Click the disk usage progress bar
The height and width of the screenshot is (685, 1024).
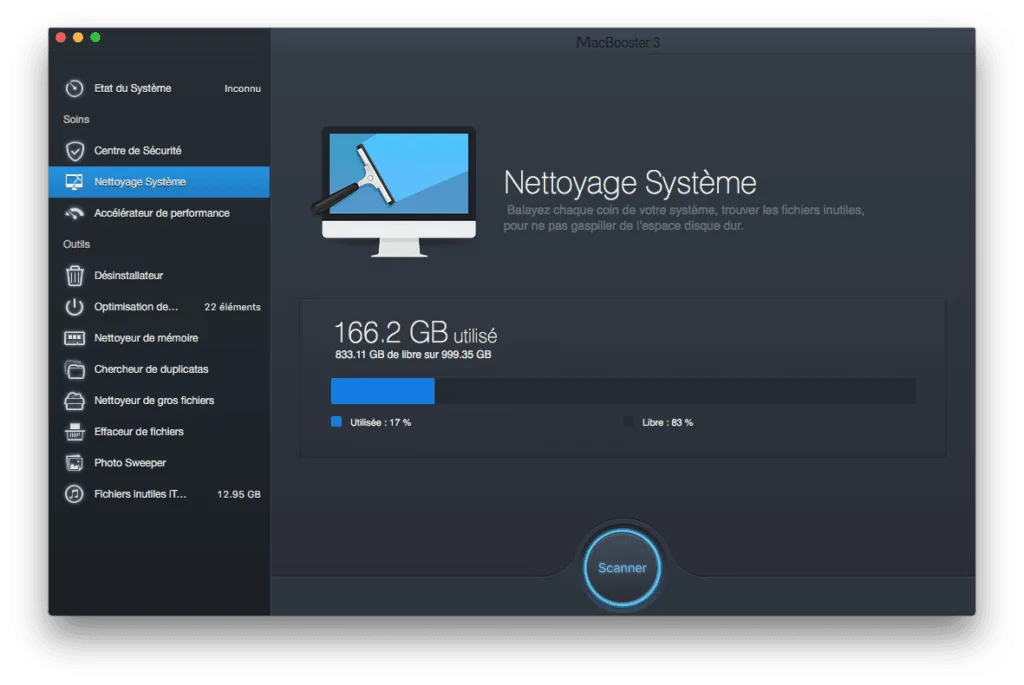622,391
